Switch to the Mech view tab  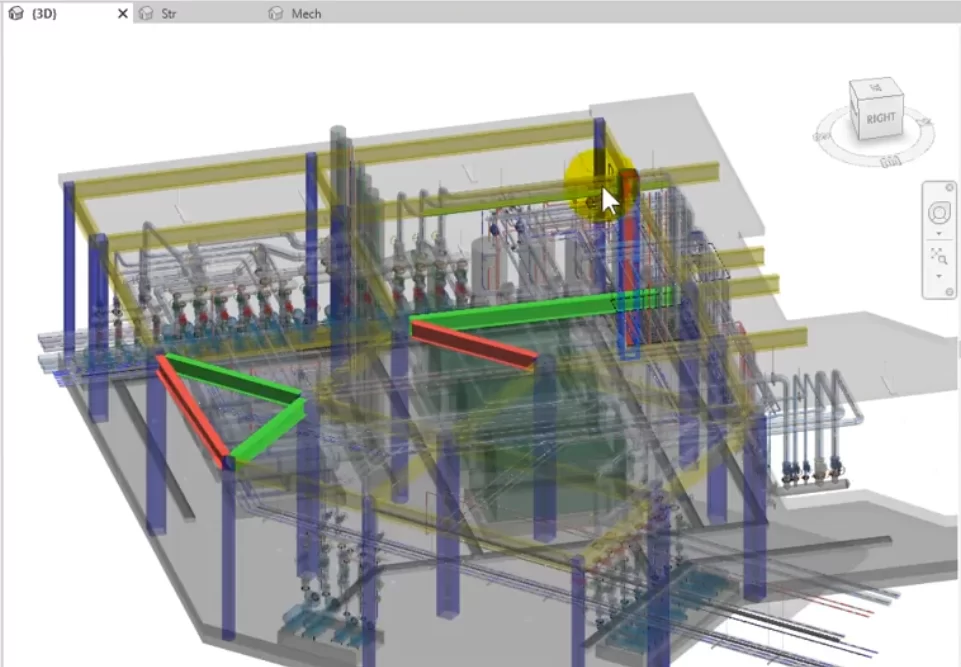click(x=306, y=14)
